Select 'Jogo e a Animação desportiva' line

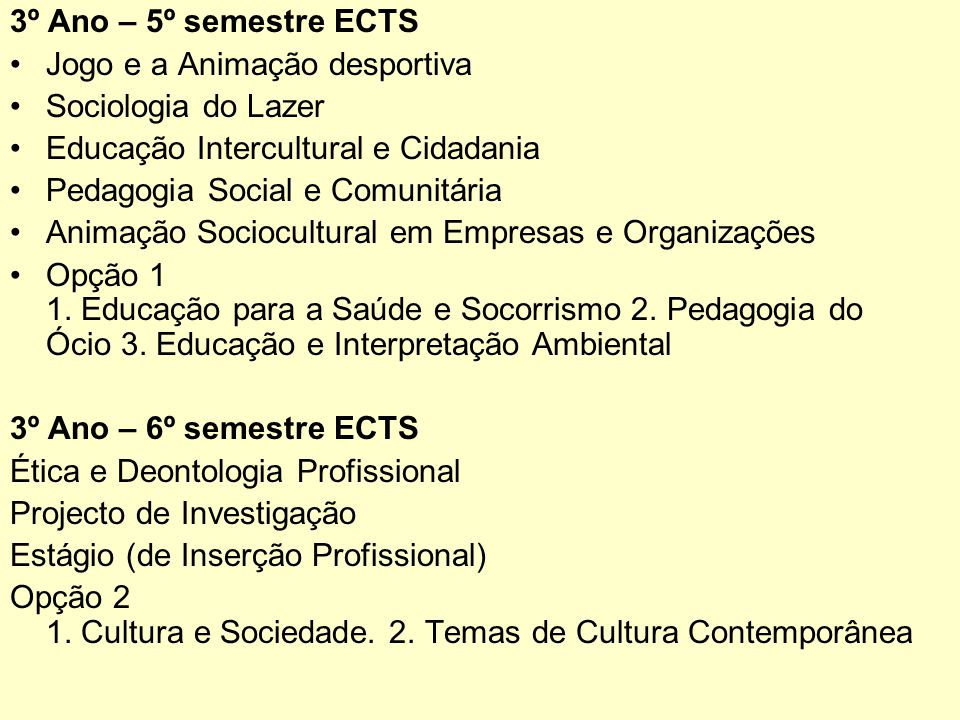[x=259, y=65]
